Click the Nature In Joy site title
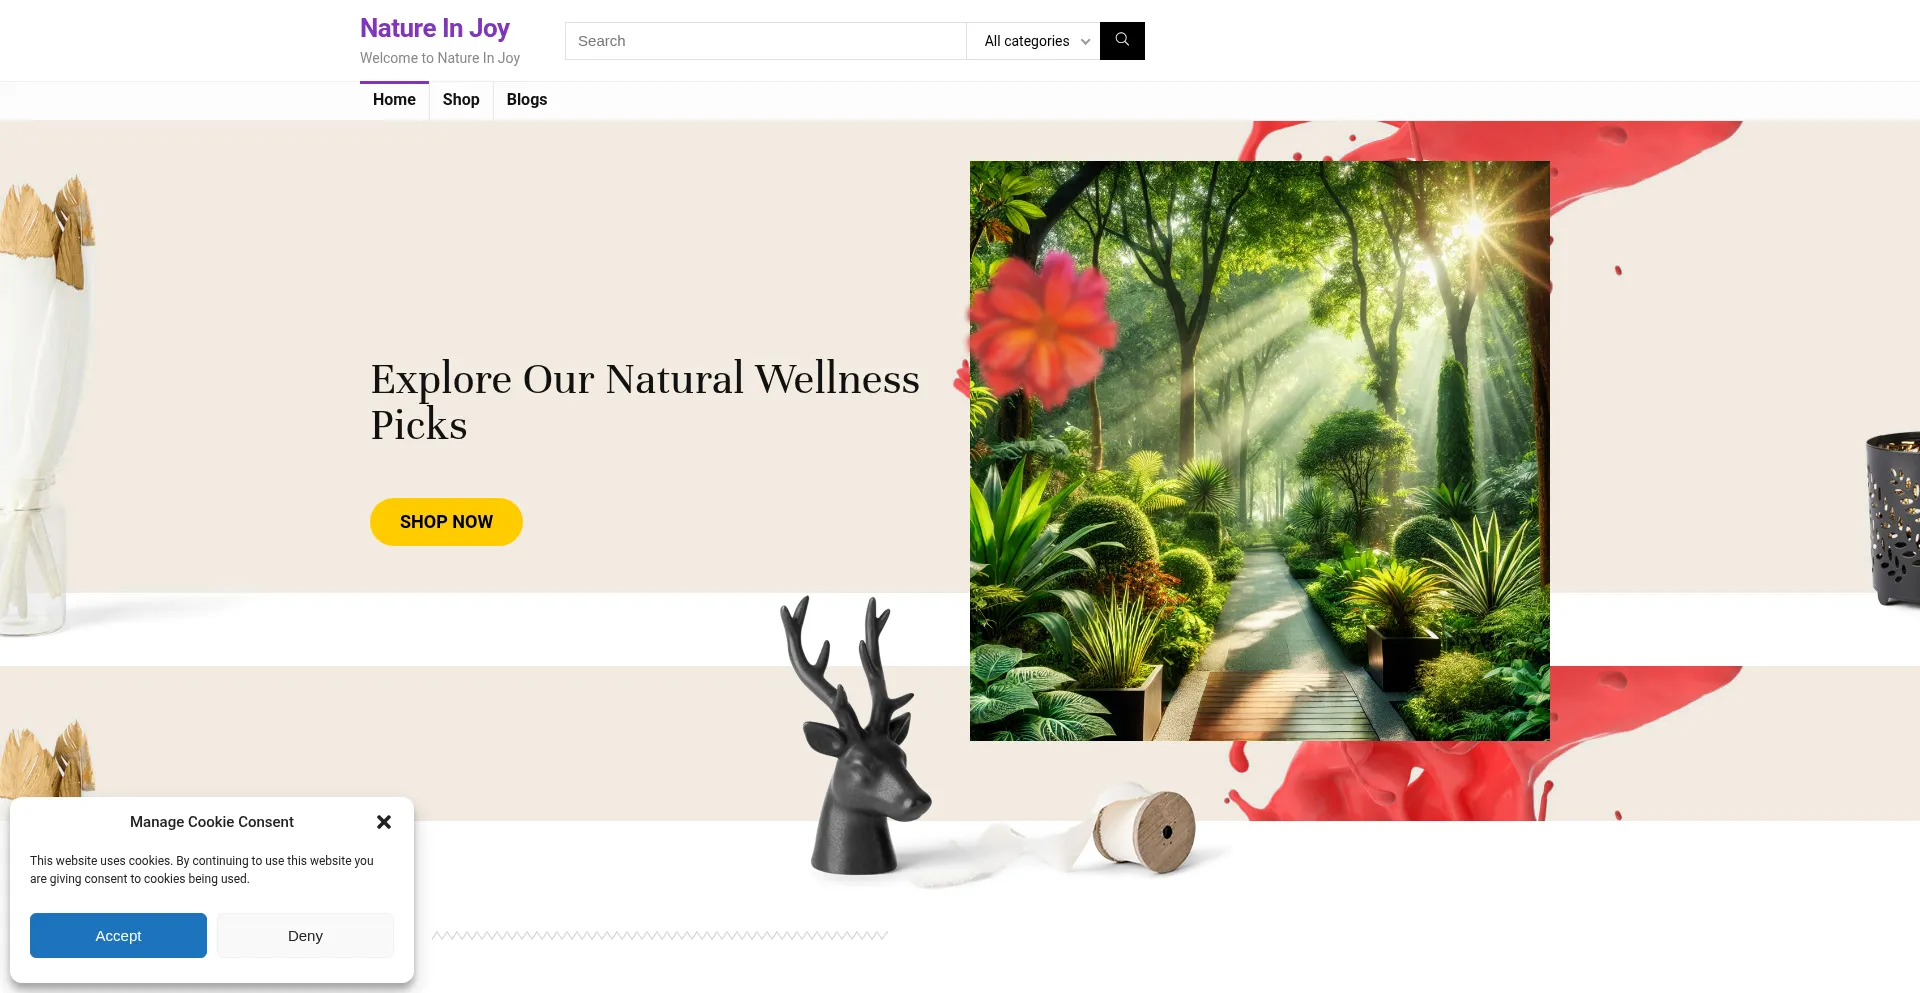1920x993 pixels. tap(435, 28)
